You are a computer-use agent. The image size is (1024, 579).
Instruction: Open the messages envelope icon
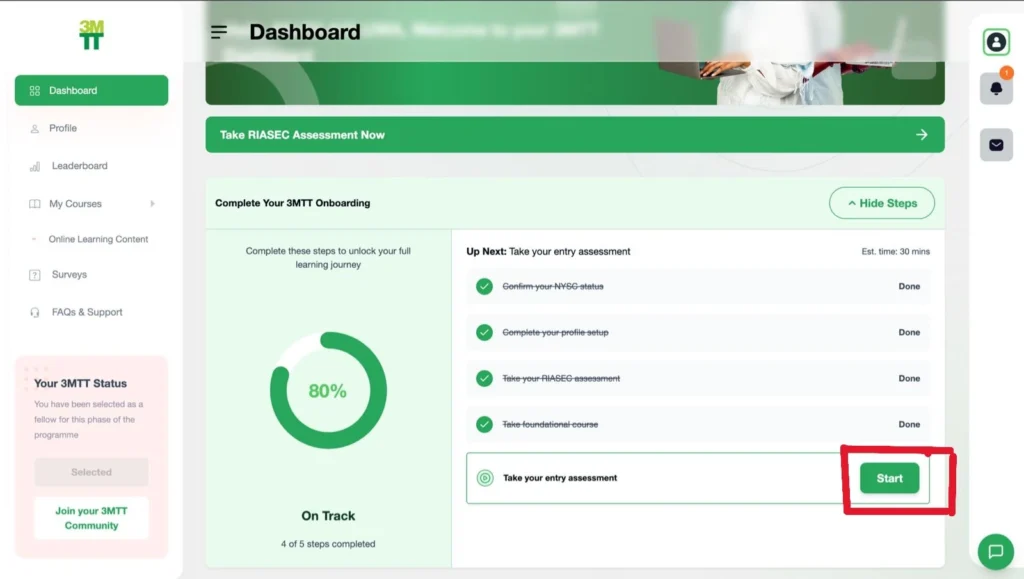coord(996,145)
